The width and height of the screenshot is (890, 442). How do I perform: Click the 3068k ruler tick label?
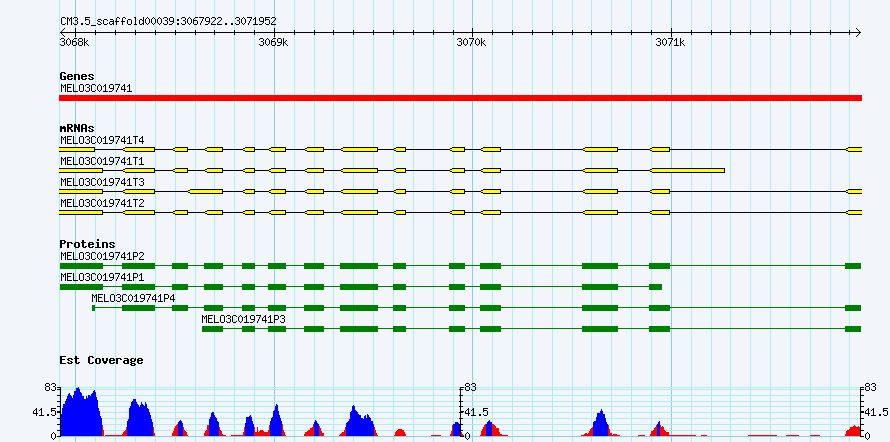point(74,42)
